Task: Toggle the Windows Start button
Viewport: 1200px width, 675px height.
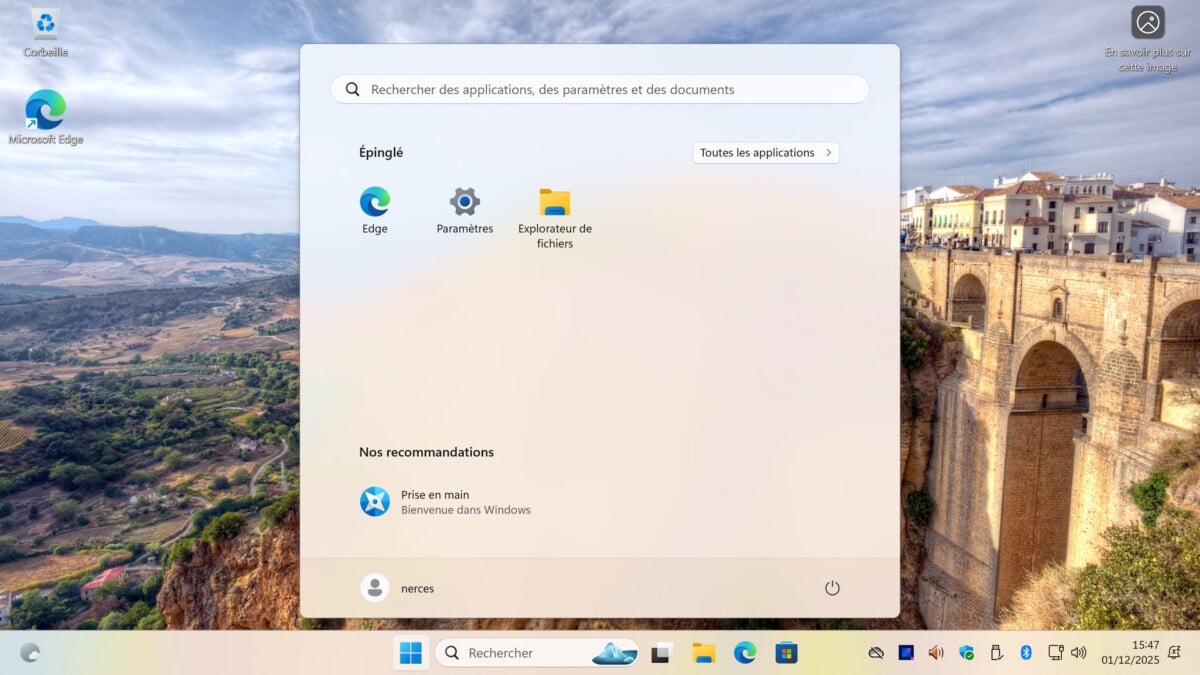Action: [411, 653]
